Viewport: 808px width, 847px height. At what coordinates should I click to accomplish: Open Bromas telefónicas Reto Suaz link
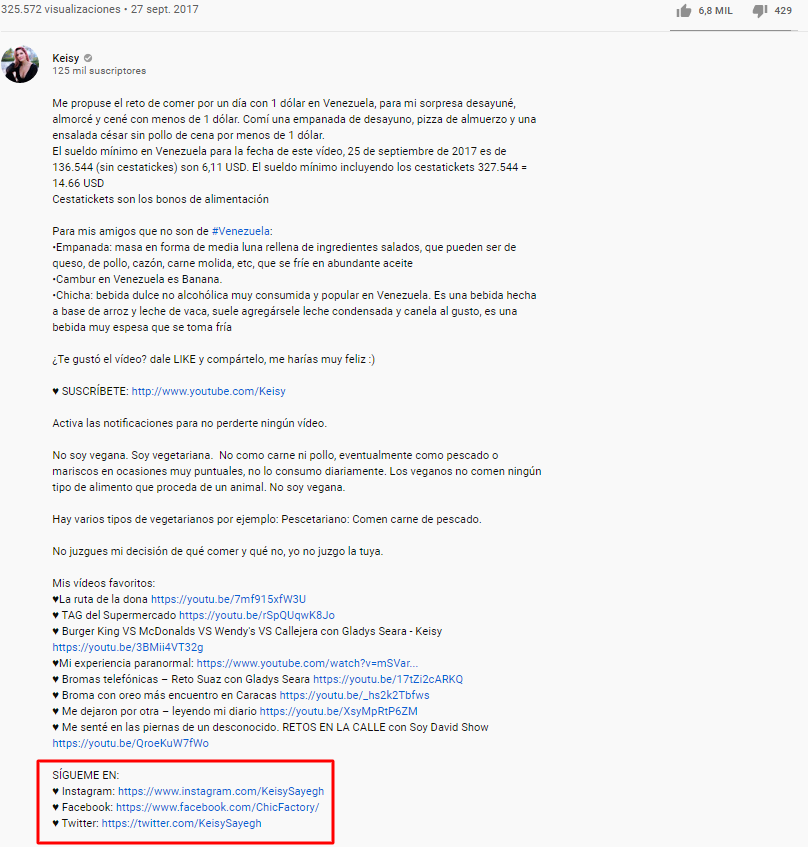click(388, 679)
